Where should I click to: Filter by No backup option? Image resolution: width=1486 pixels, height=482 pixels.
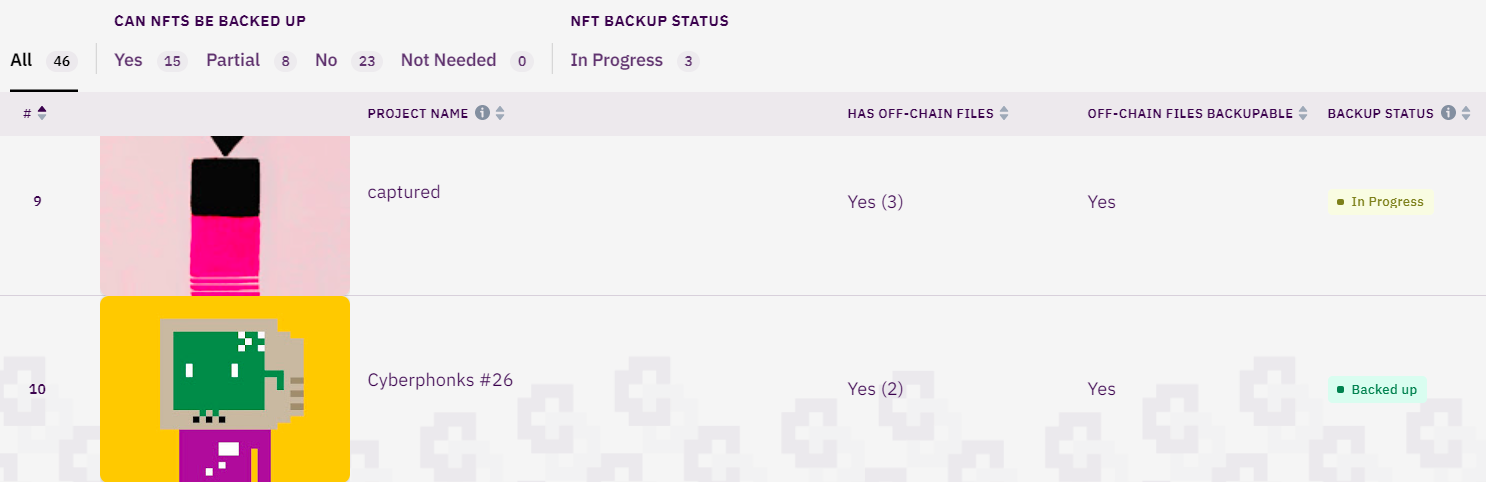coord(326,60)
